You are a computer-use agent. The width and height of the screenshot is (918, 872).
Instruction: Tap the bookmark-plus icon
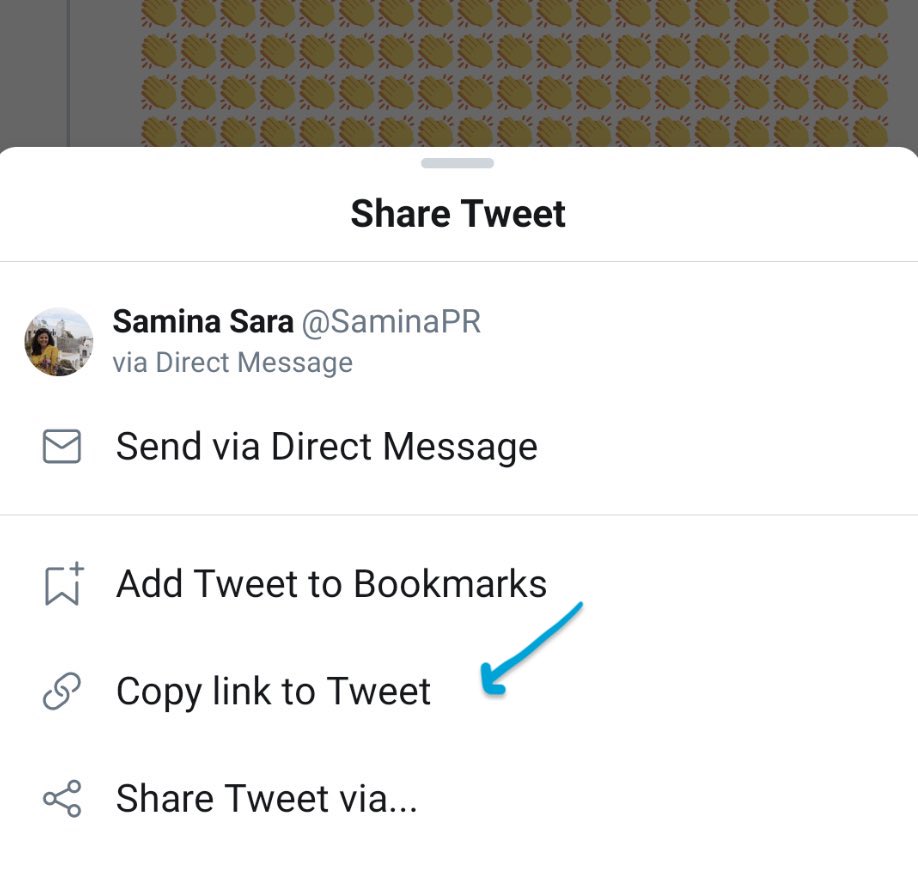point(63,584)
